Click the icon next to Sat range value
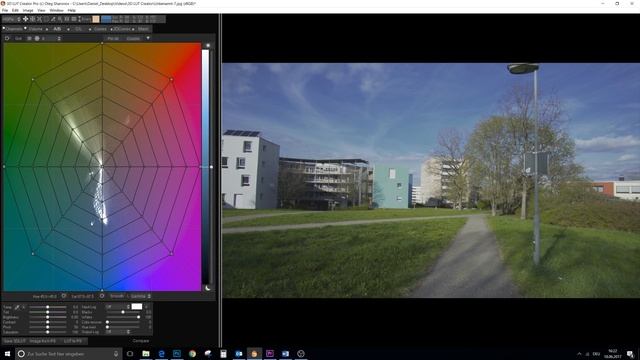This screenshot has height=360, width=640. point(102,296)
